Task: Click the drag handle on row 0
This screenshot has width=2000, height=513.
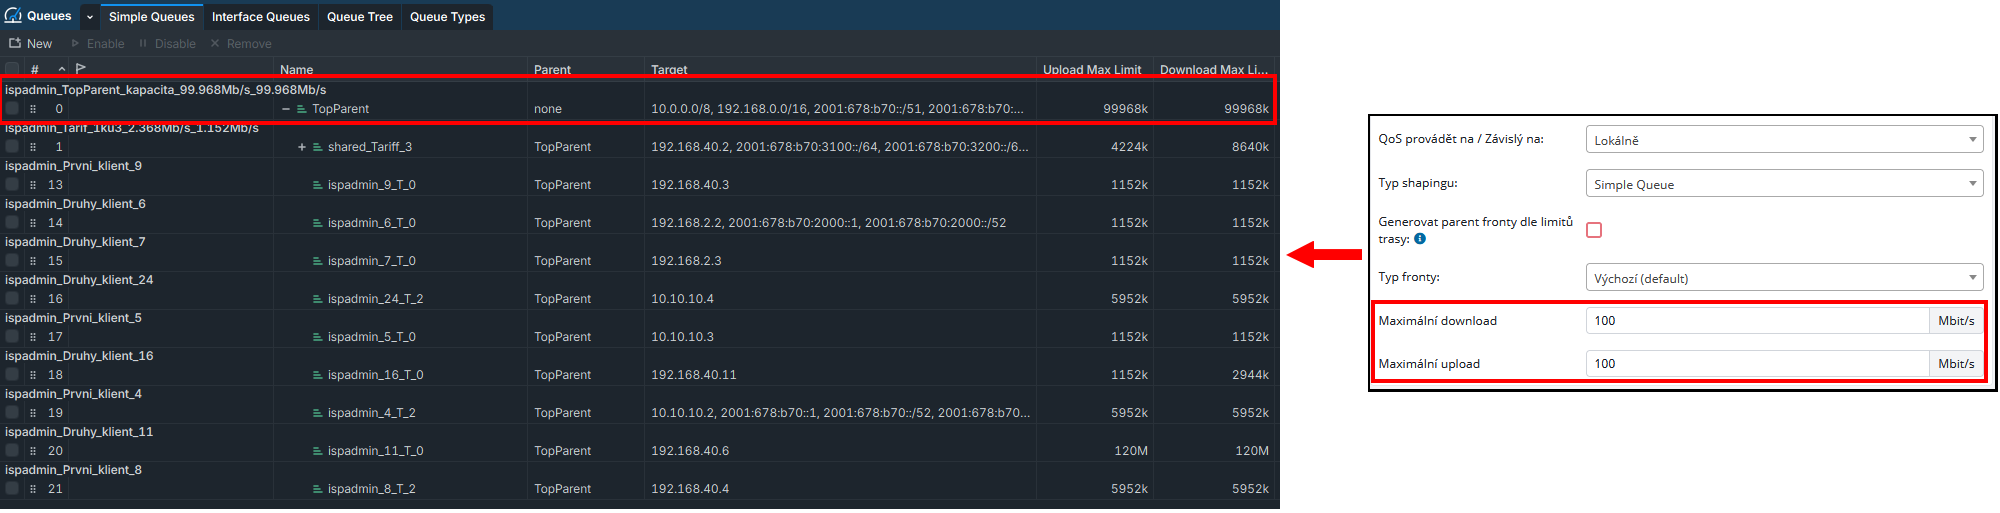Action: 33,109
